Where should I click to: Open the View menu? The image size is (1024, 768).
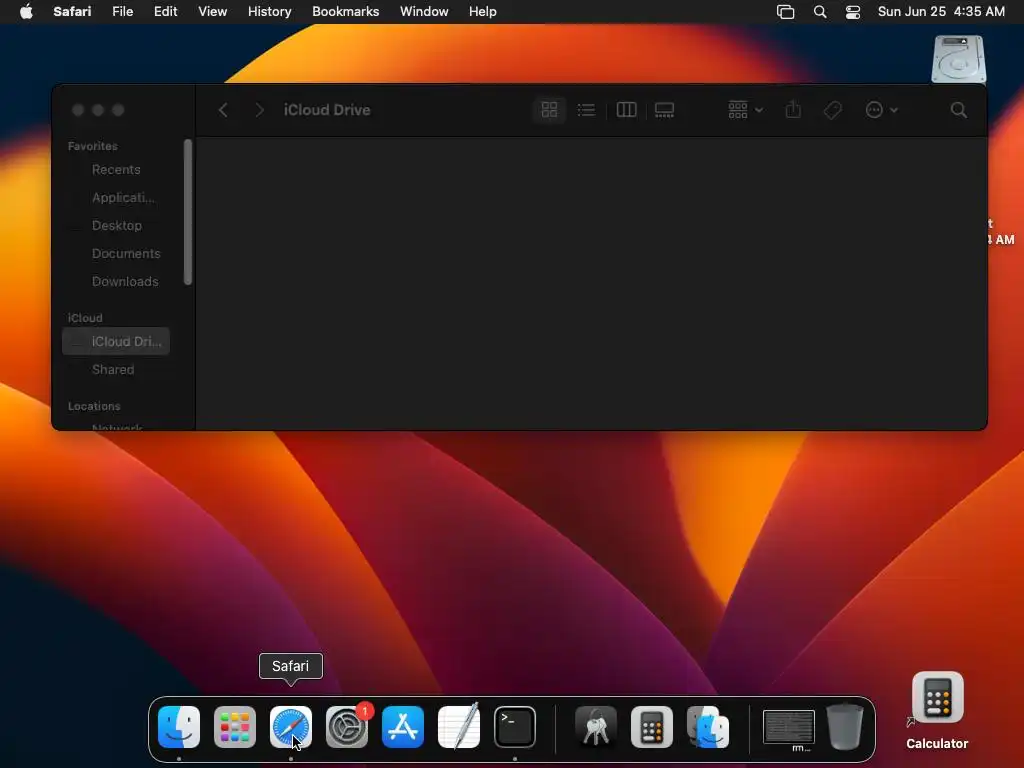[213, 12]
